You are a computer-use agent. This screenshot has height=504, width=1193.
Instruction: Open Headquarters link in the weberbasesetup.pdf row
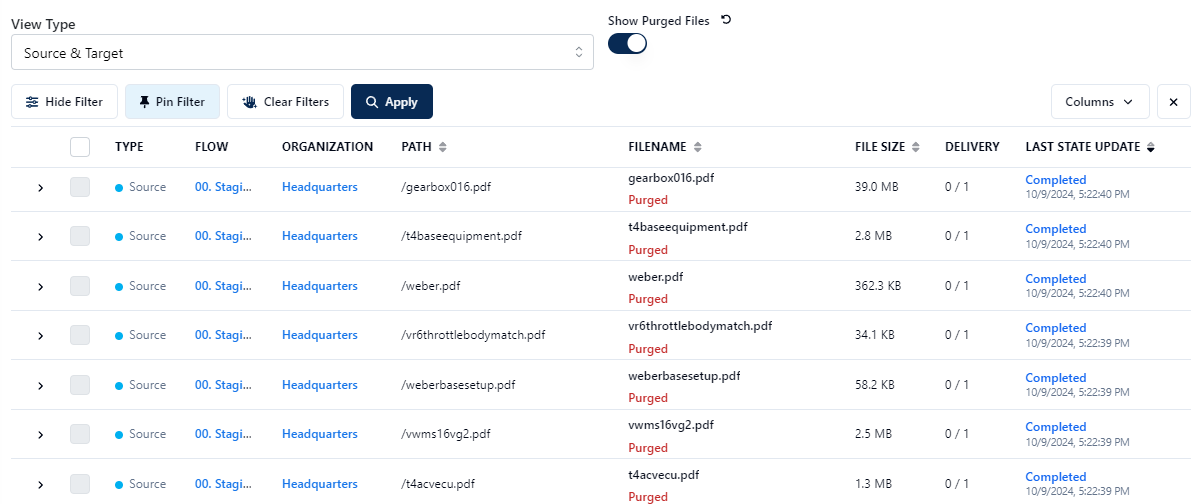319,385
